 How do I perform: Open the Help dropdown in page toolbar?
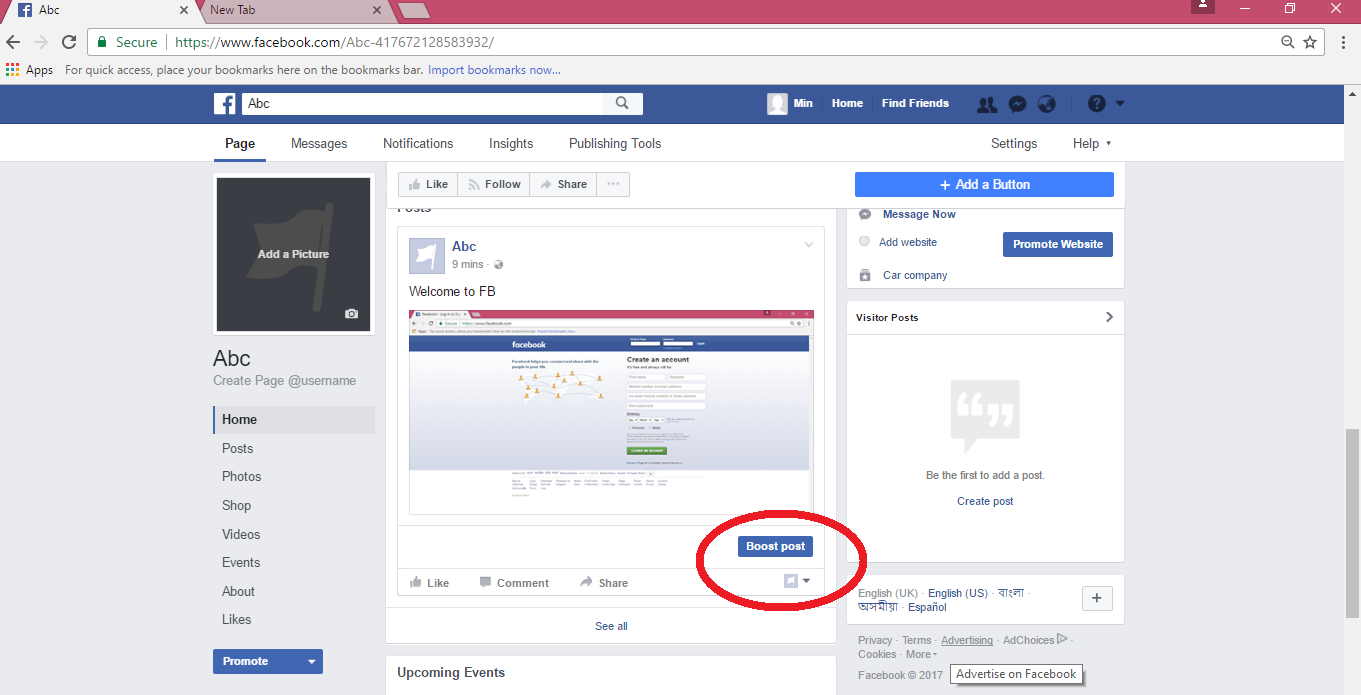click(1092, 143)
